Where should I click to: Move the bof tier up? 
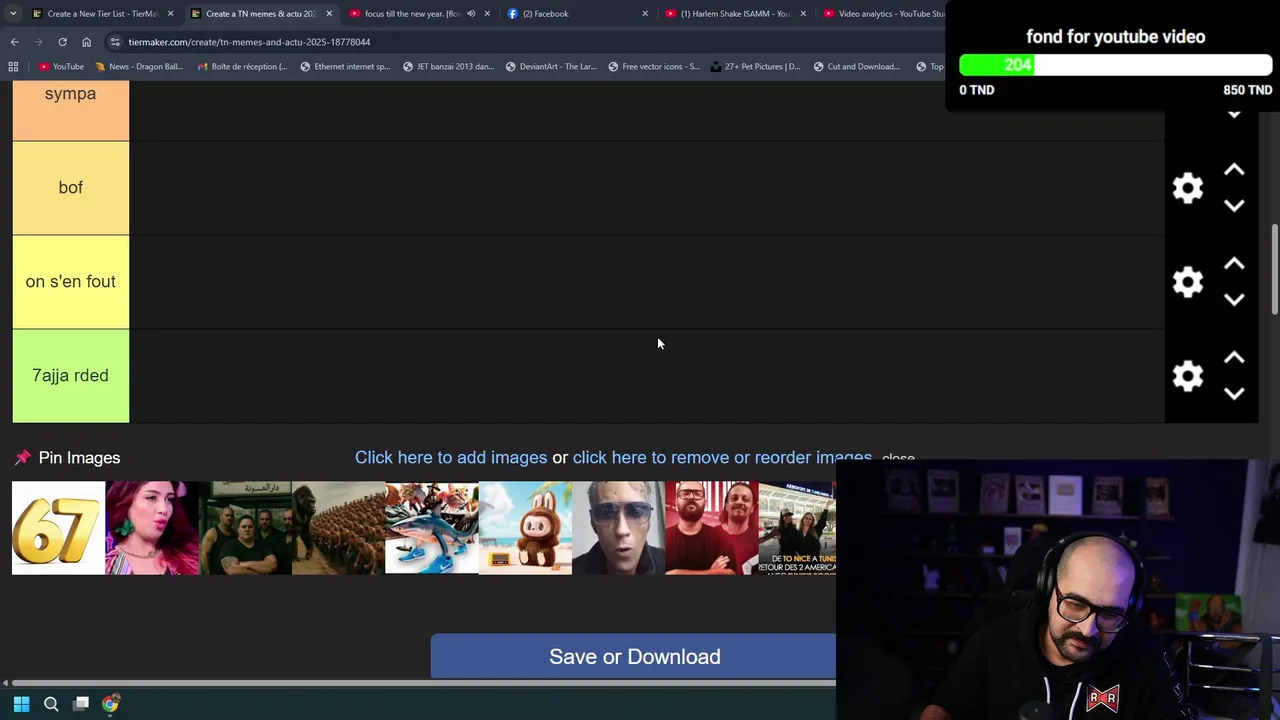point(1234,170)
